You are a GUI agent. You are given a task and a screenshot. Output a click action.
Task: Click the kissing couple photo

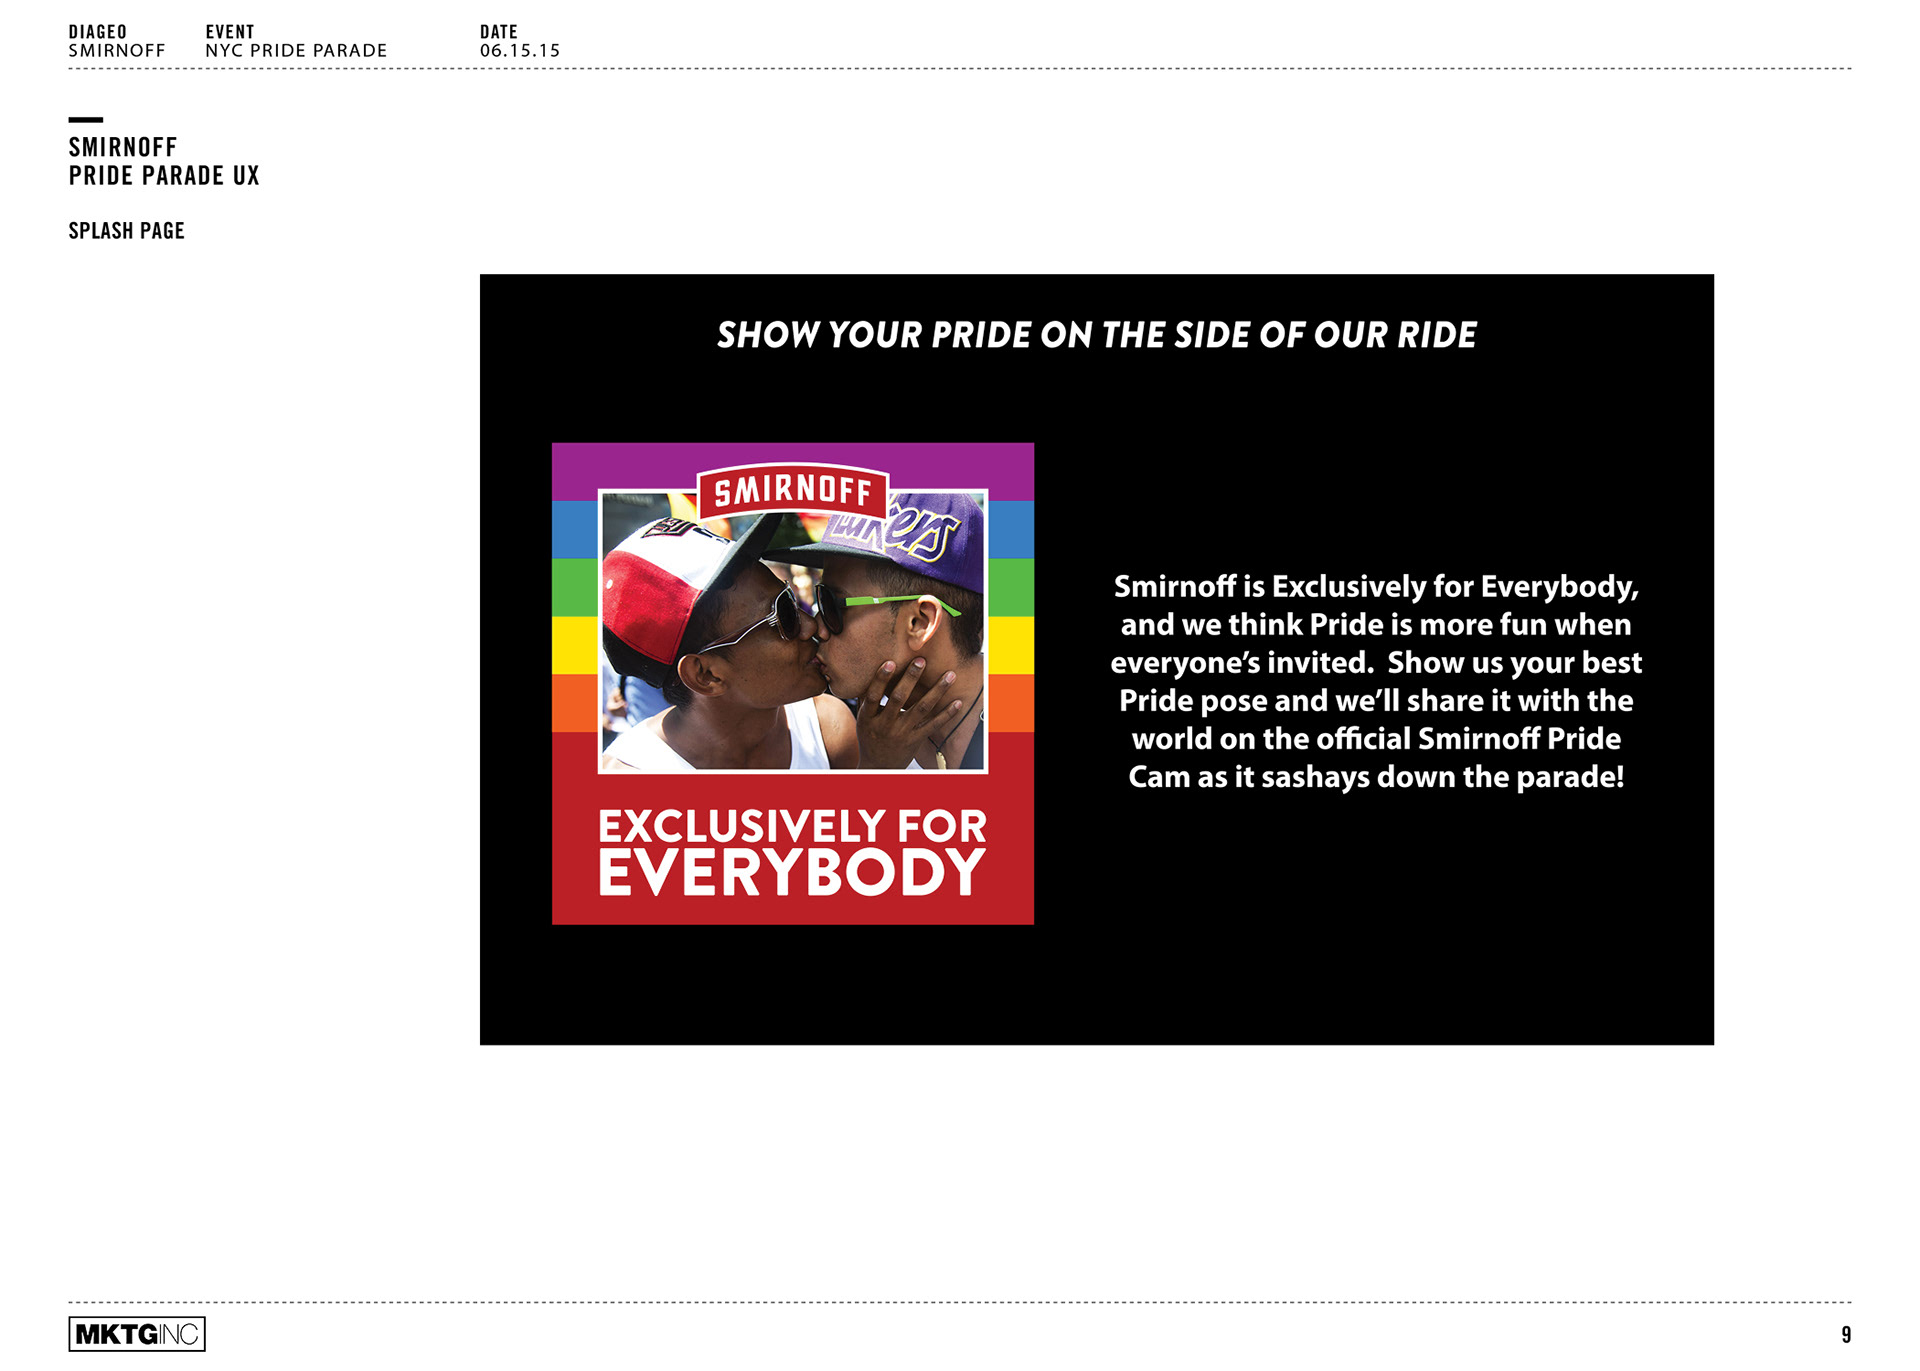[x=793, y=631]
